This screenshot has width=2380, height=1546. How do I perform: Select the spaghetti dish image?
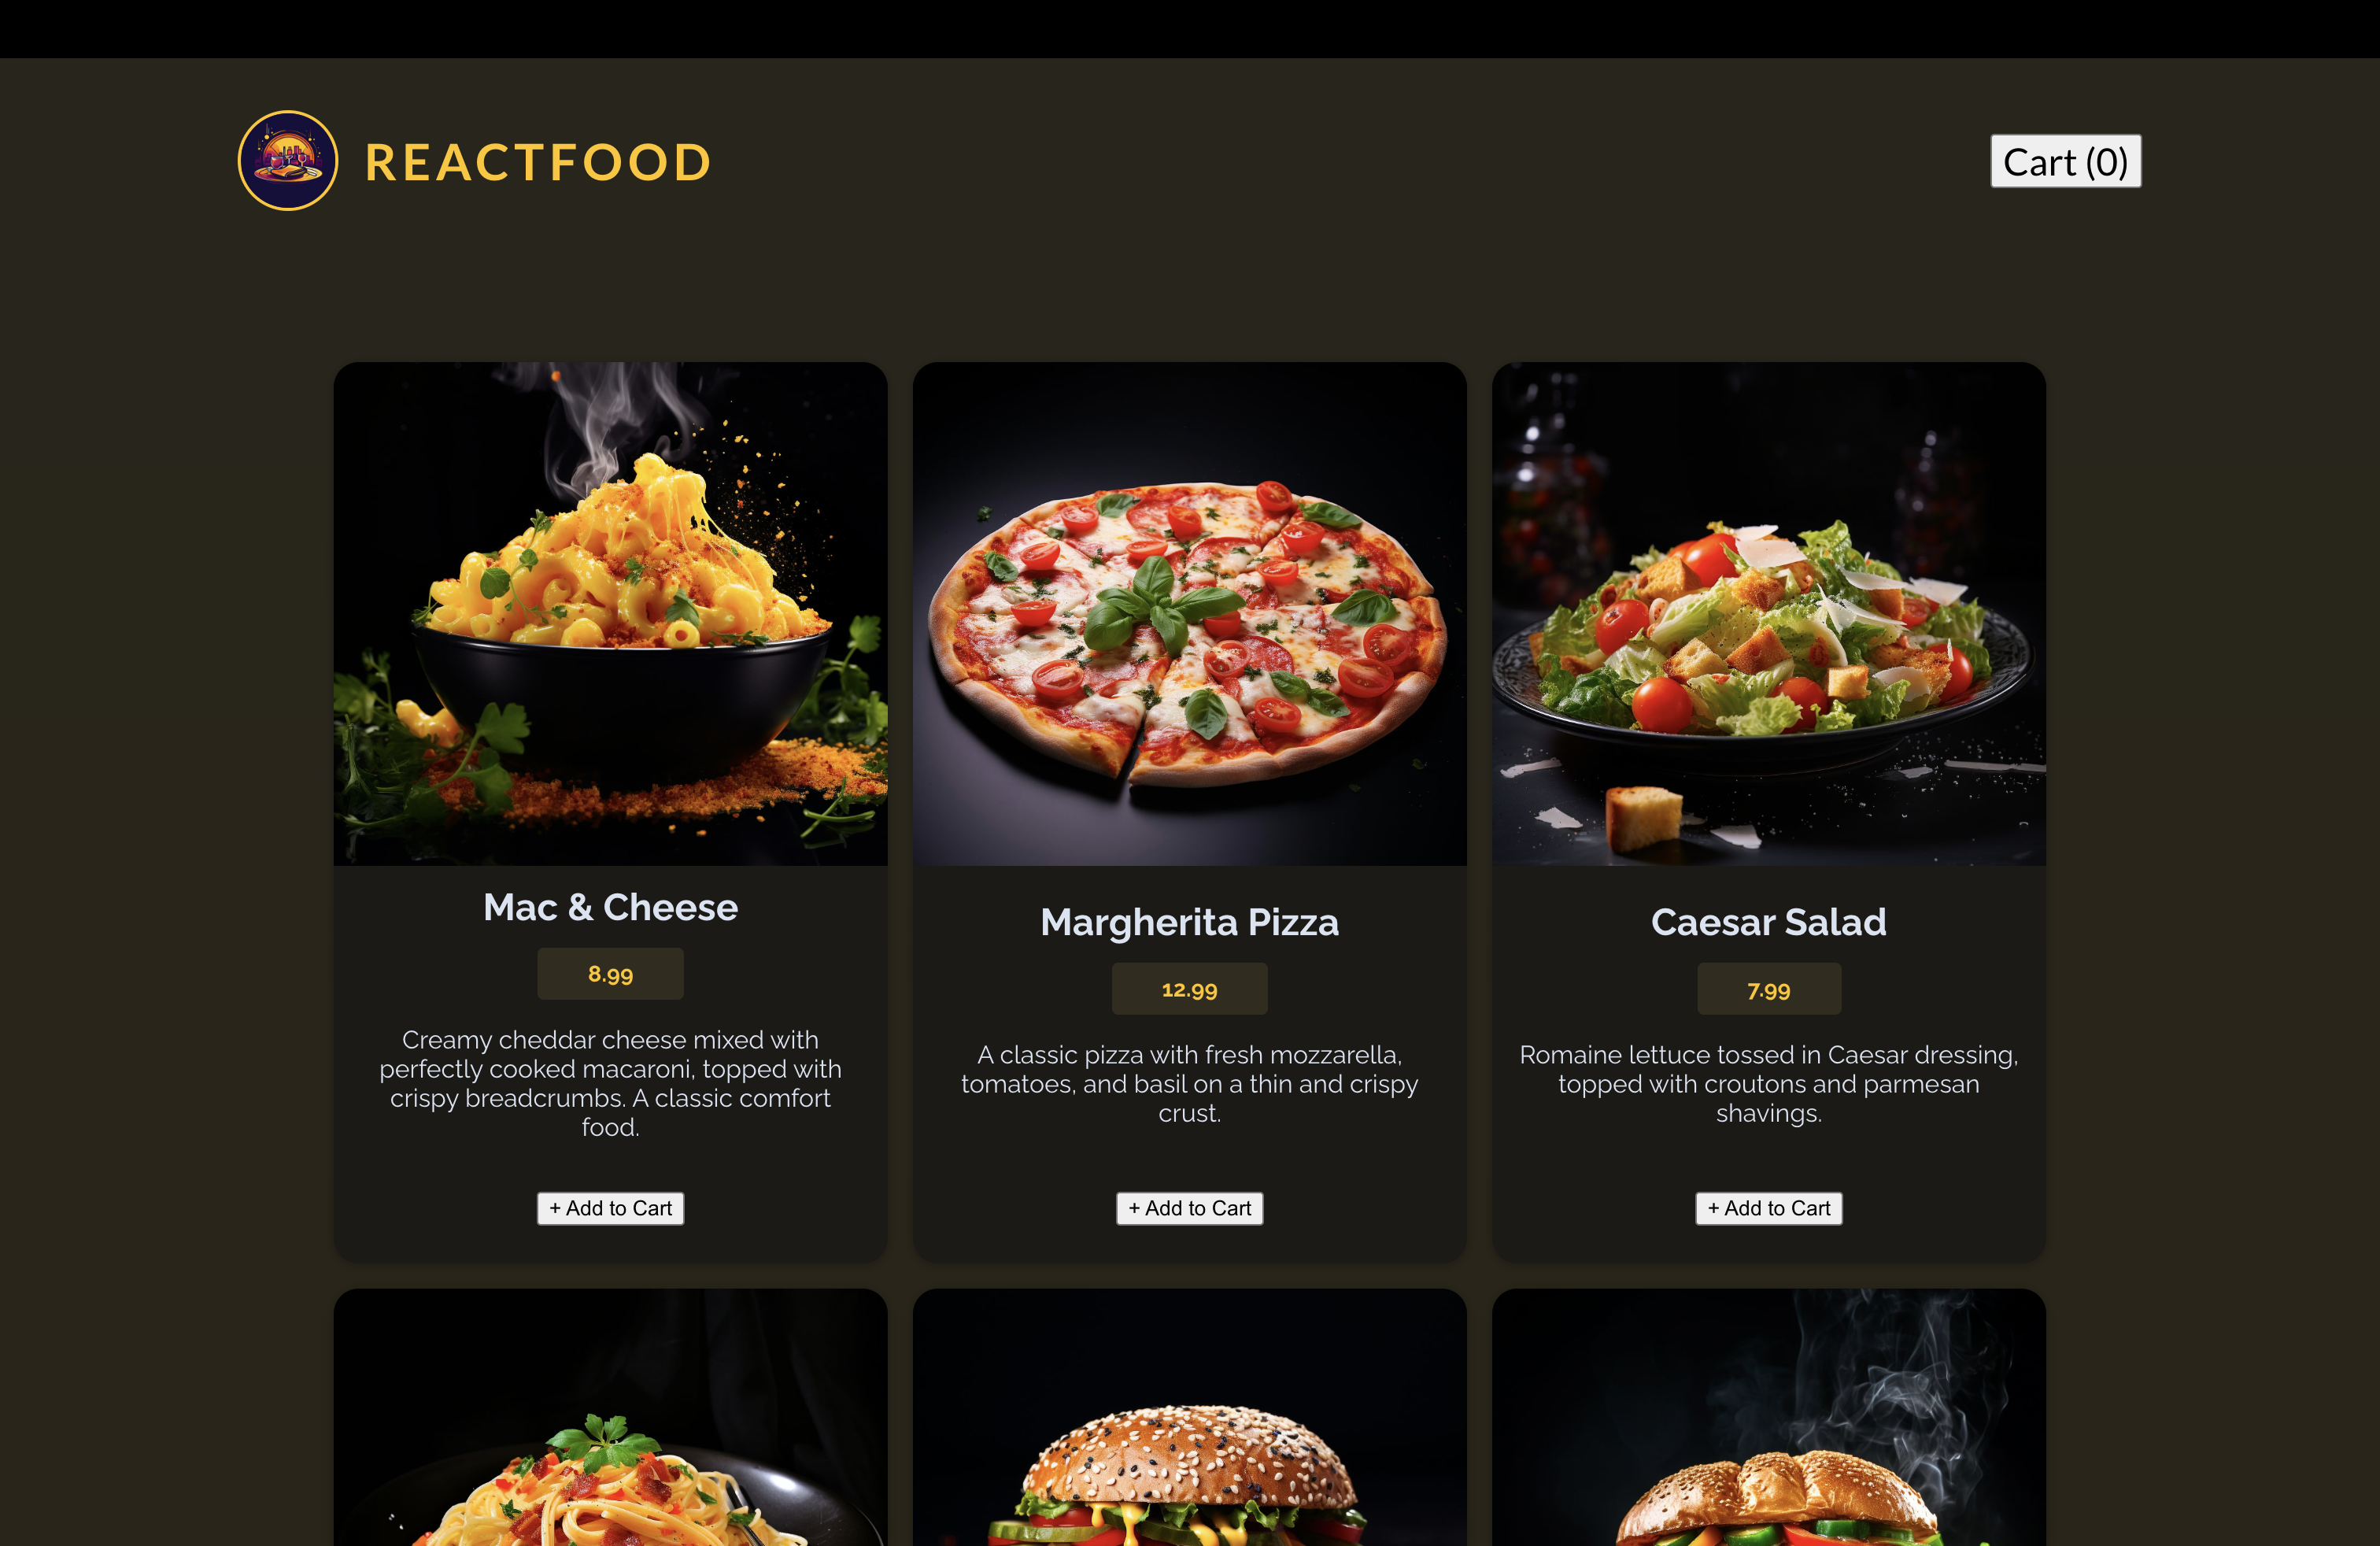coord(610,1417)
